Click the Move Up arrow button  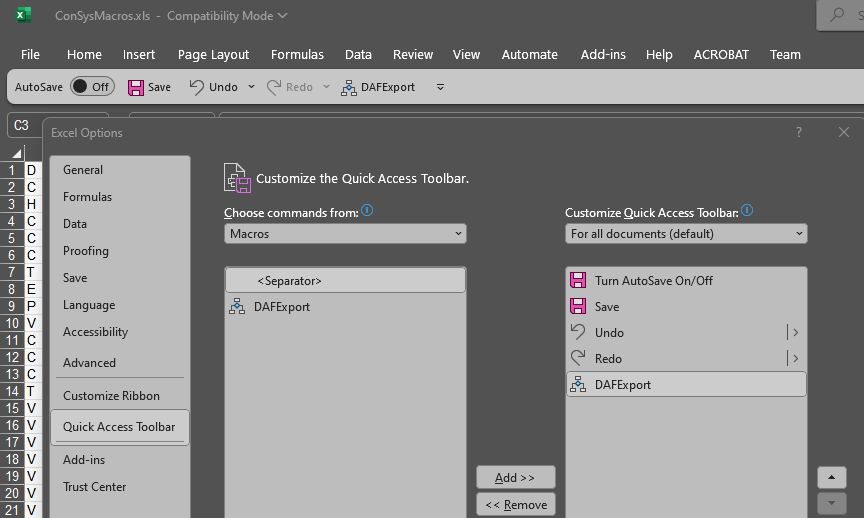point(831,478)
